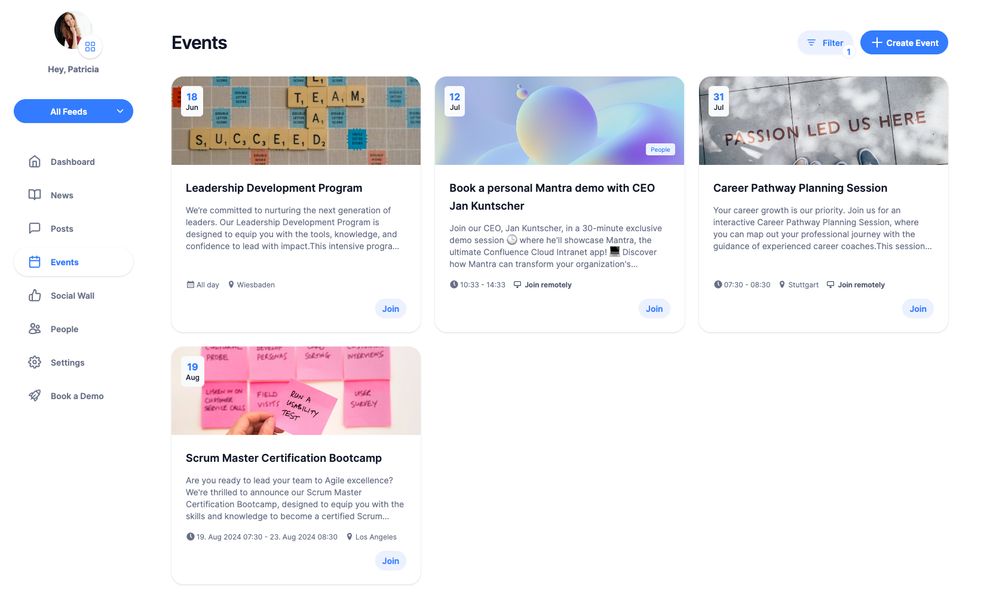Join the Career Pathway Planning Session
The image size is (999, 610).
point(917,309)
